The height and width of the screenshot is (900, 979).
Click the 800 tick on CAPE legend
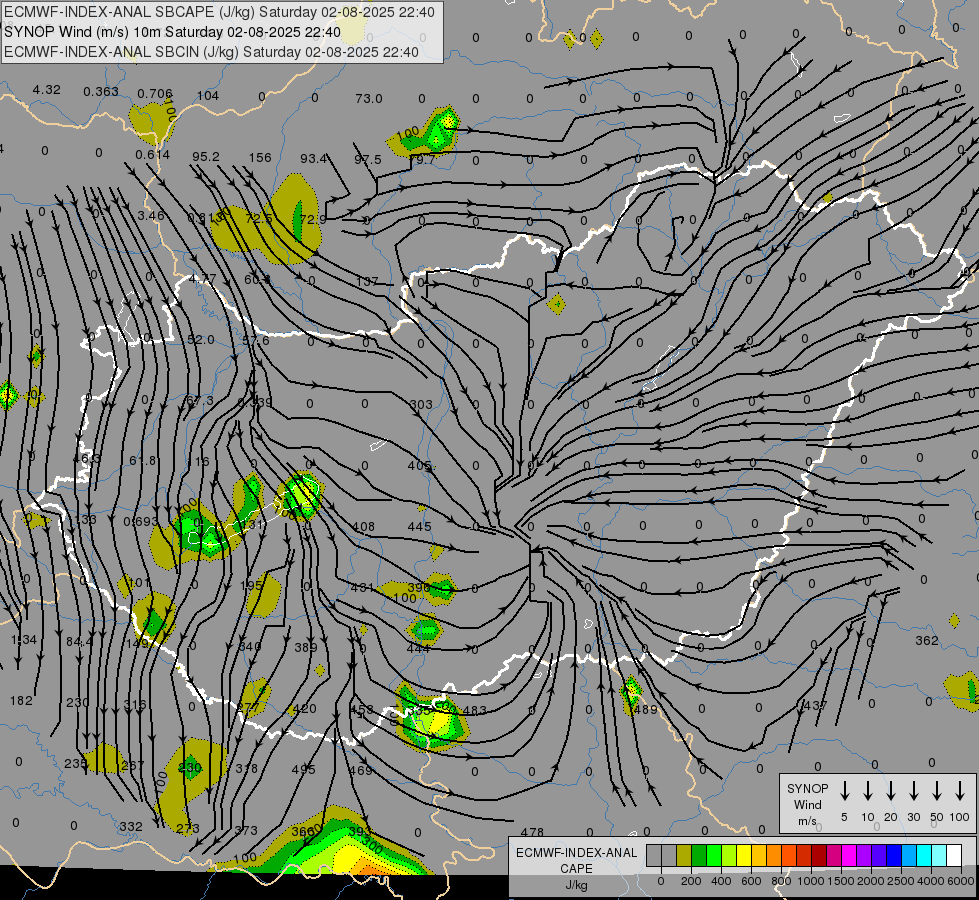(781, 881)
